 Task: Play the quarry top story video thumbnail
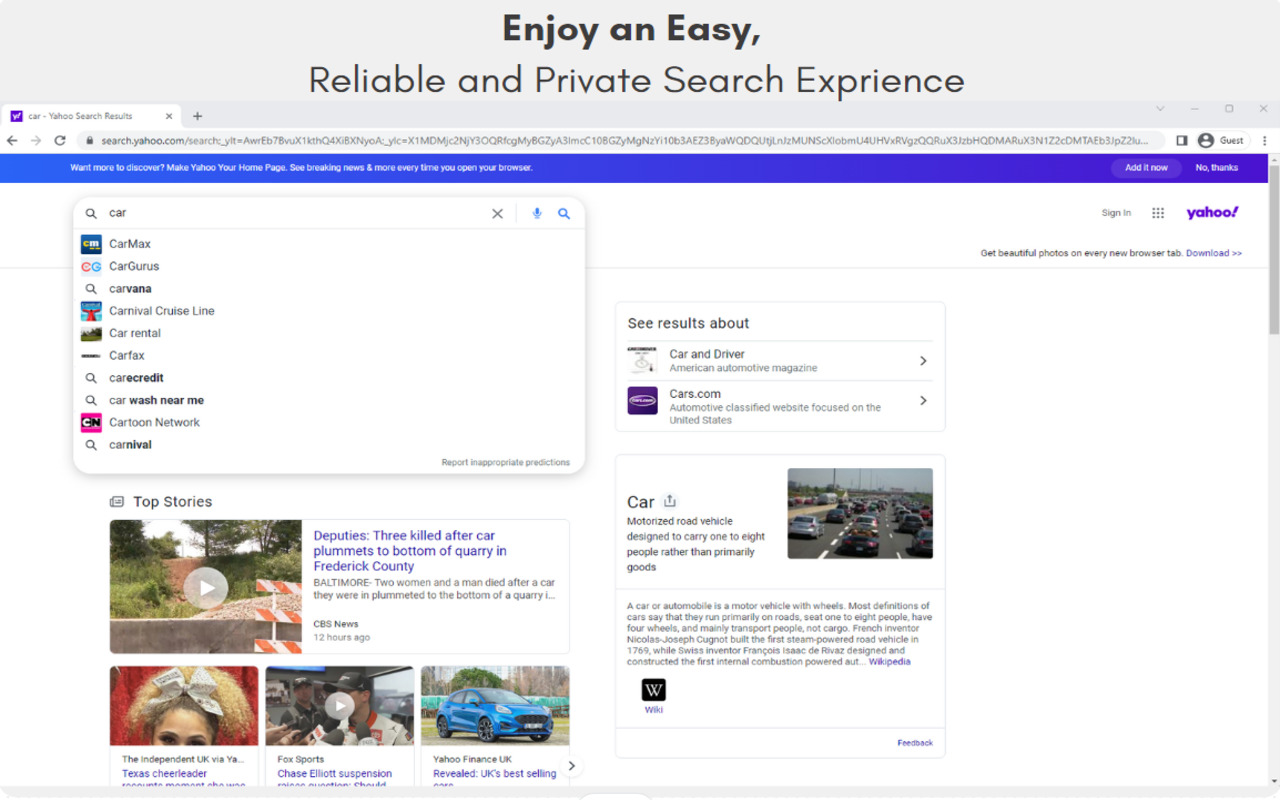[x=206, y=587]
